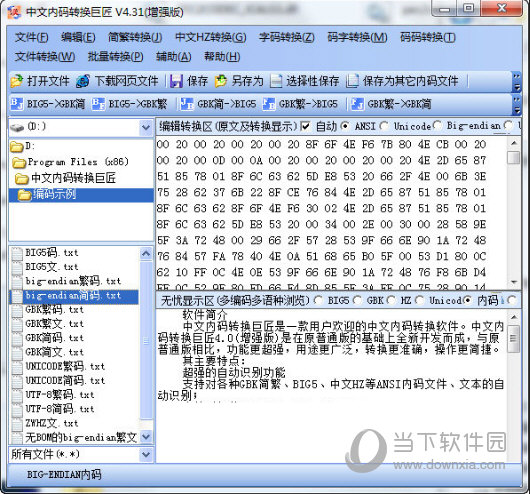
Task: Open the D: drive dropdown
Action: point(146,127)
